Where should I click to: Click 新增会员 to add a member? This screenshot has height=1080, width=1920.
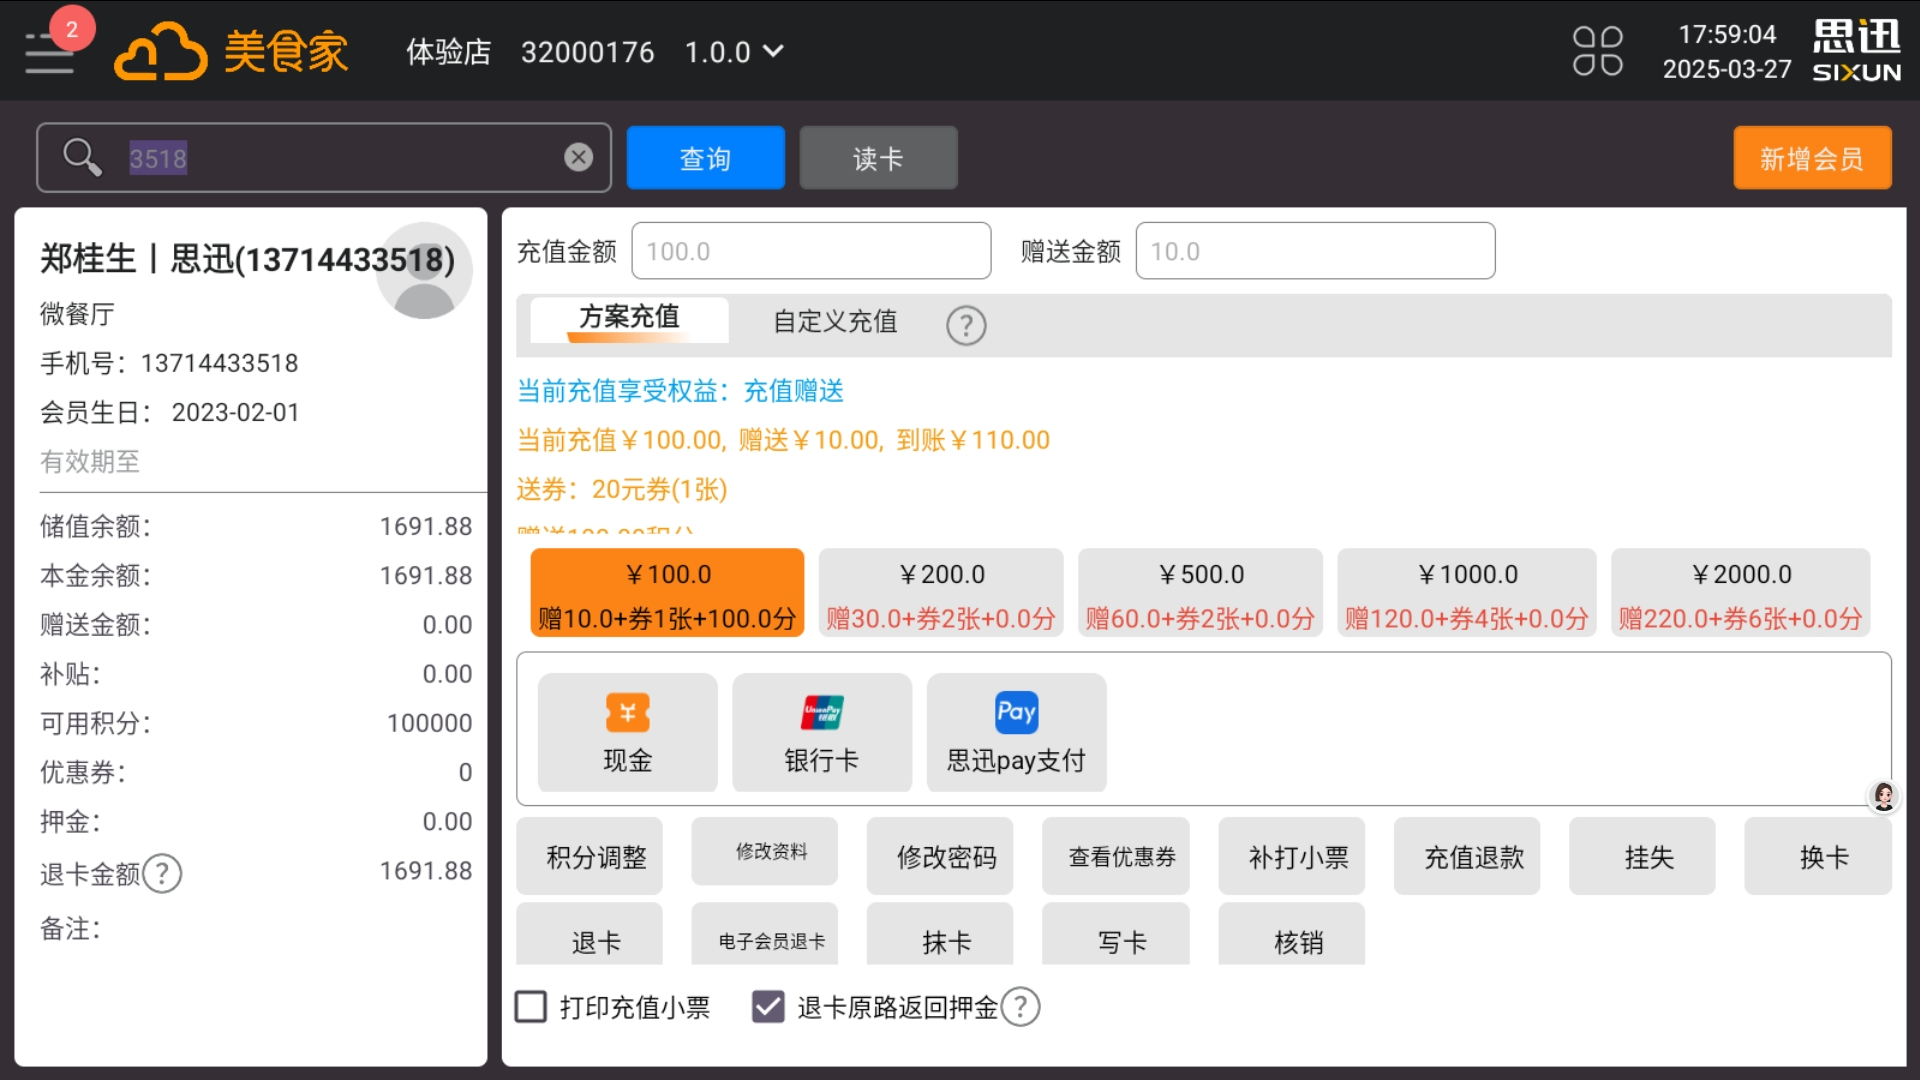pyautogui.click(x=1812, y=157)
